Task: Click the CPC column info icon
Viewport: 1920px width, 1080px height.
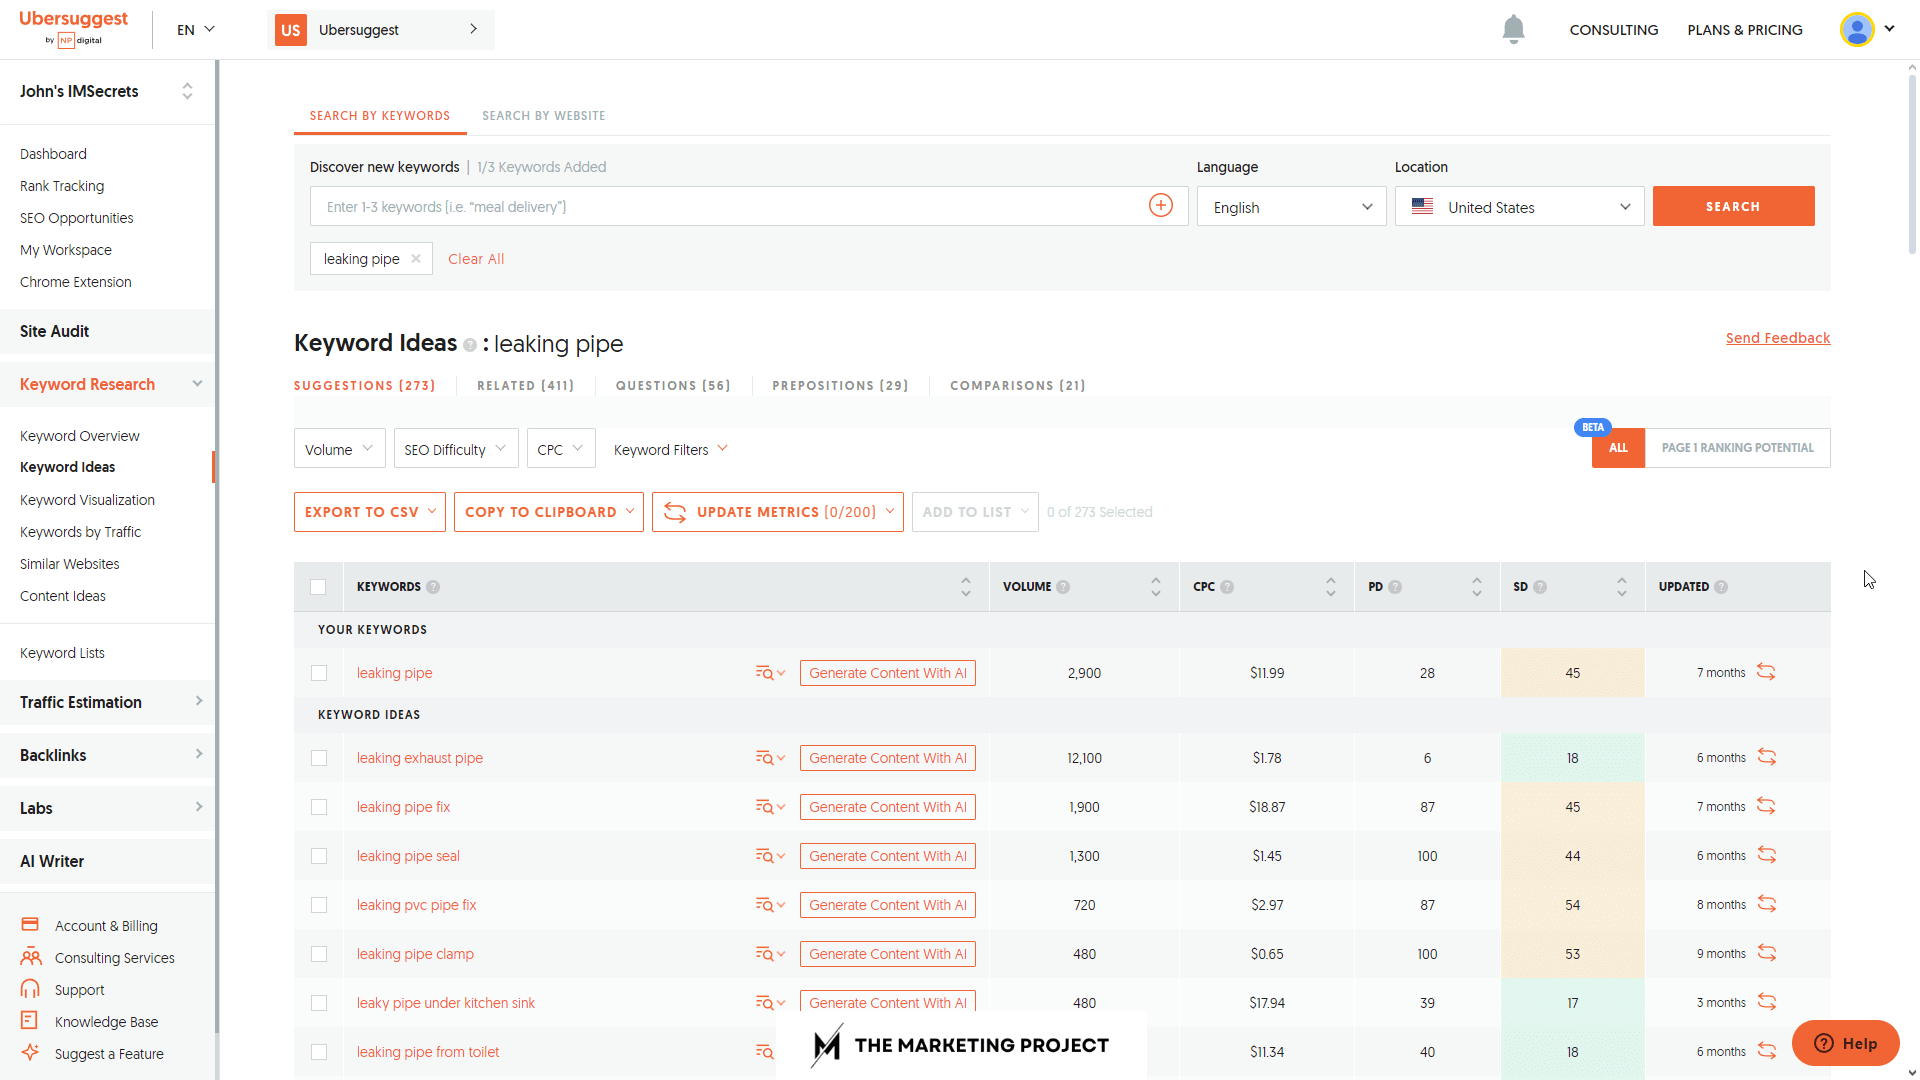Action: point(1227,587)
